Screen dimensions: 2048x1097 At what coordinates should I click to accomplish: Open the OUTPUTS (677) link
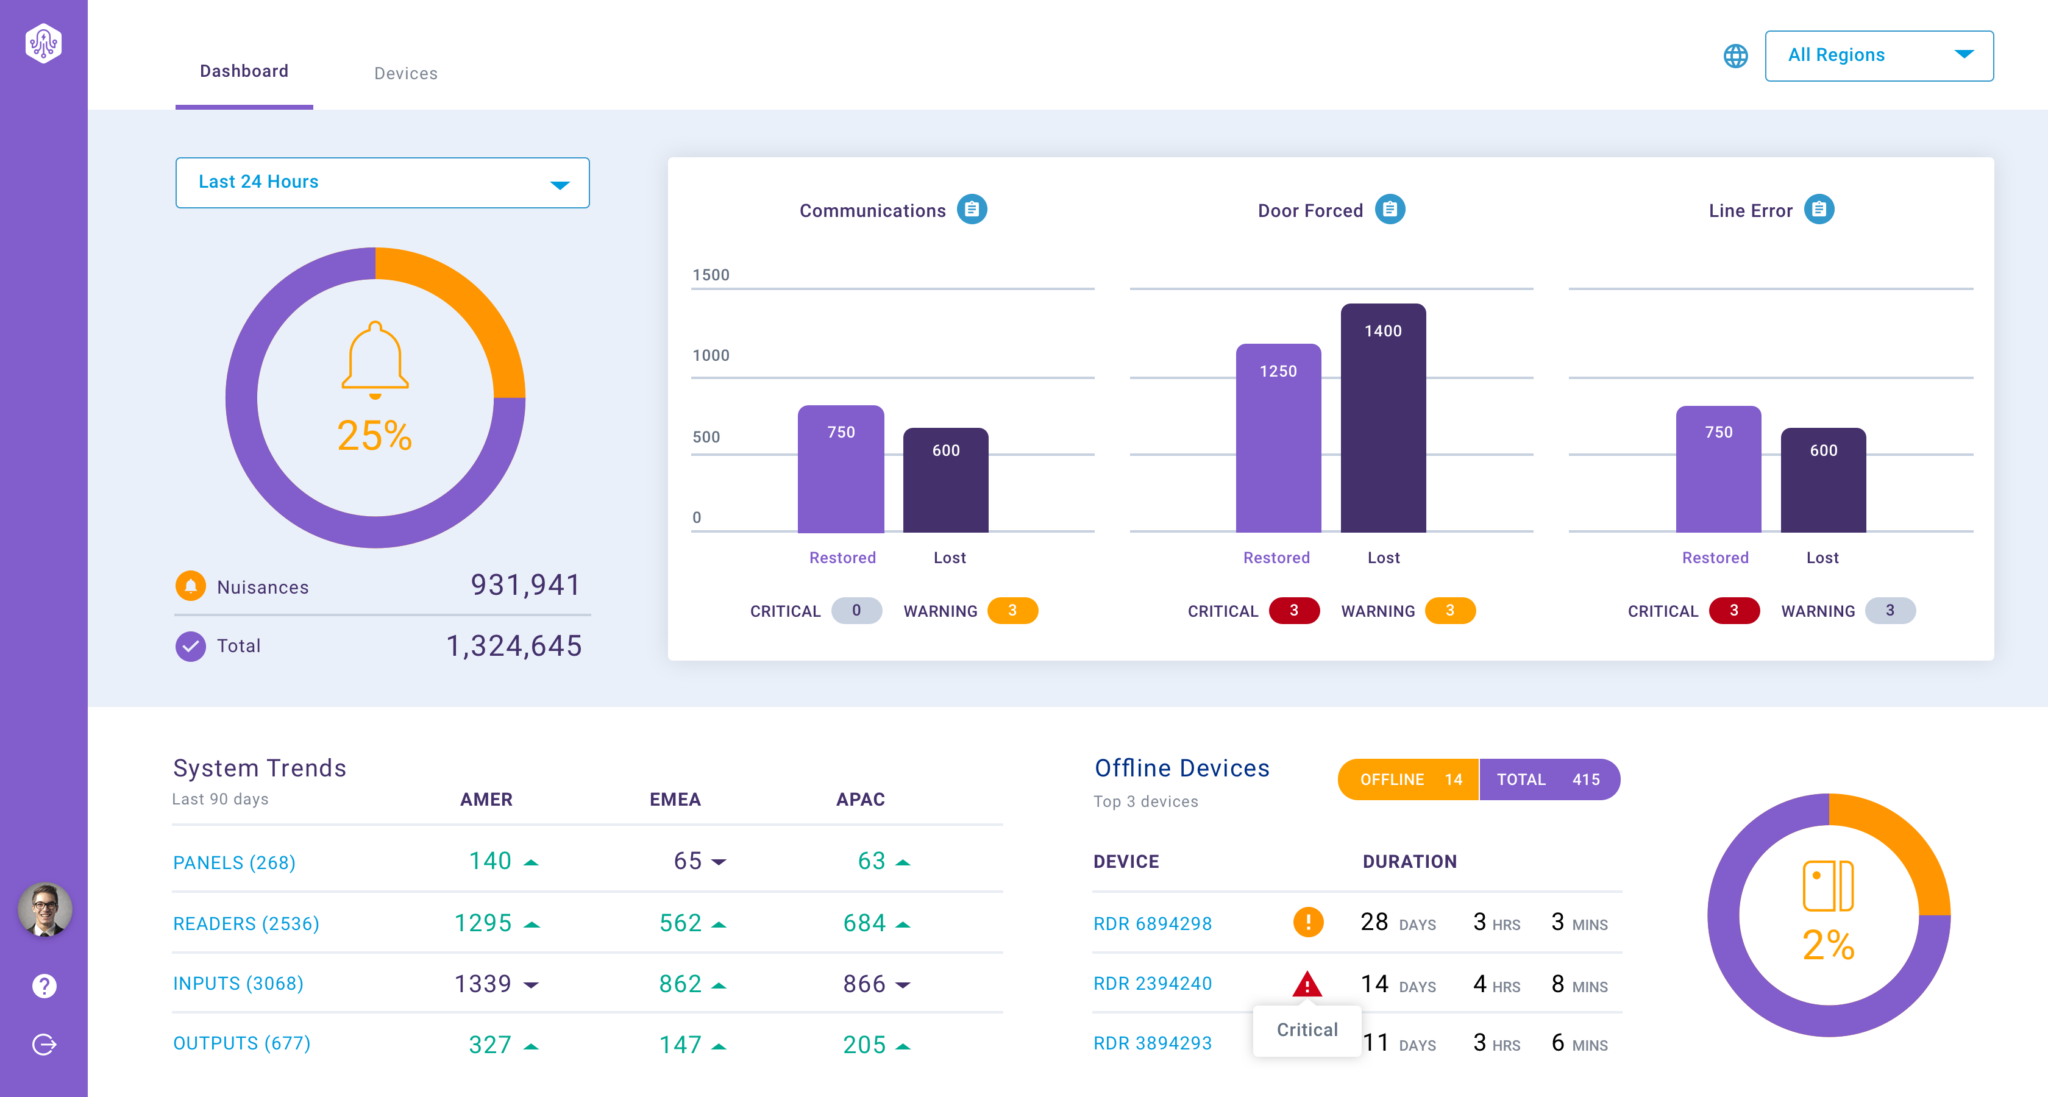242,1043
